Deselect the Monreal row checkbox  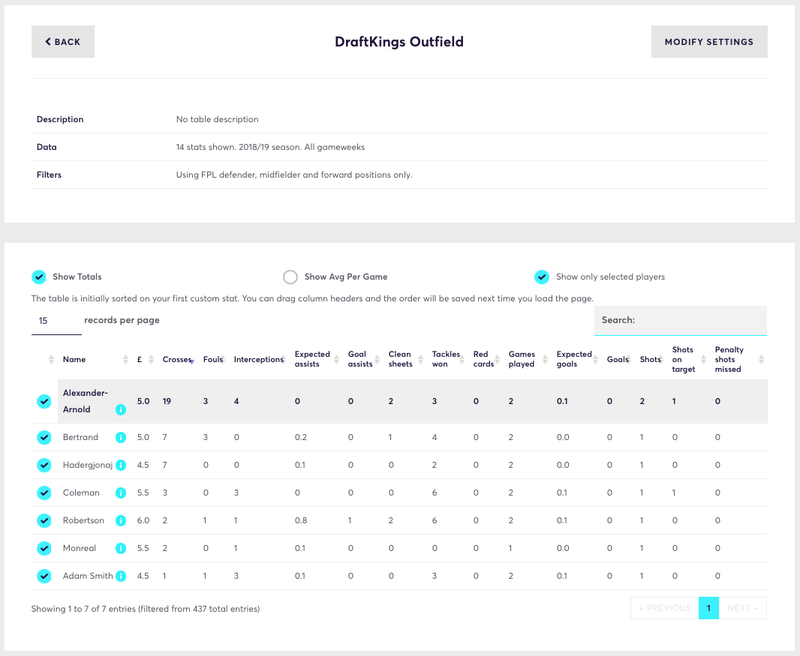pyautogui.click(x=44, y=548)
